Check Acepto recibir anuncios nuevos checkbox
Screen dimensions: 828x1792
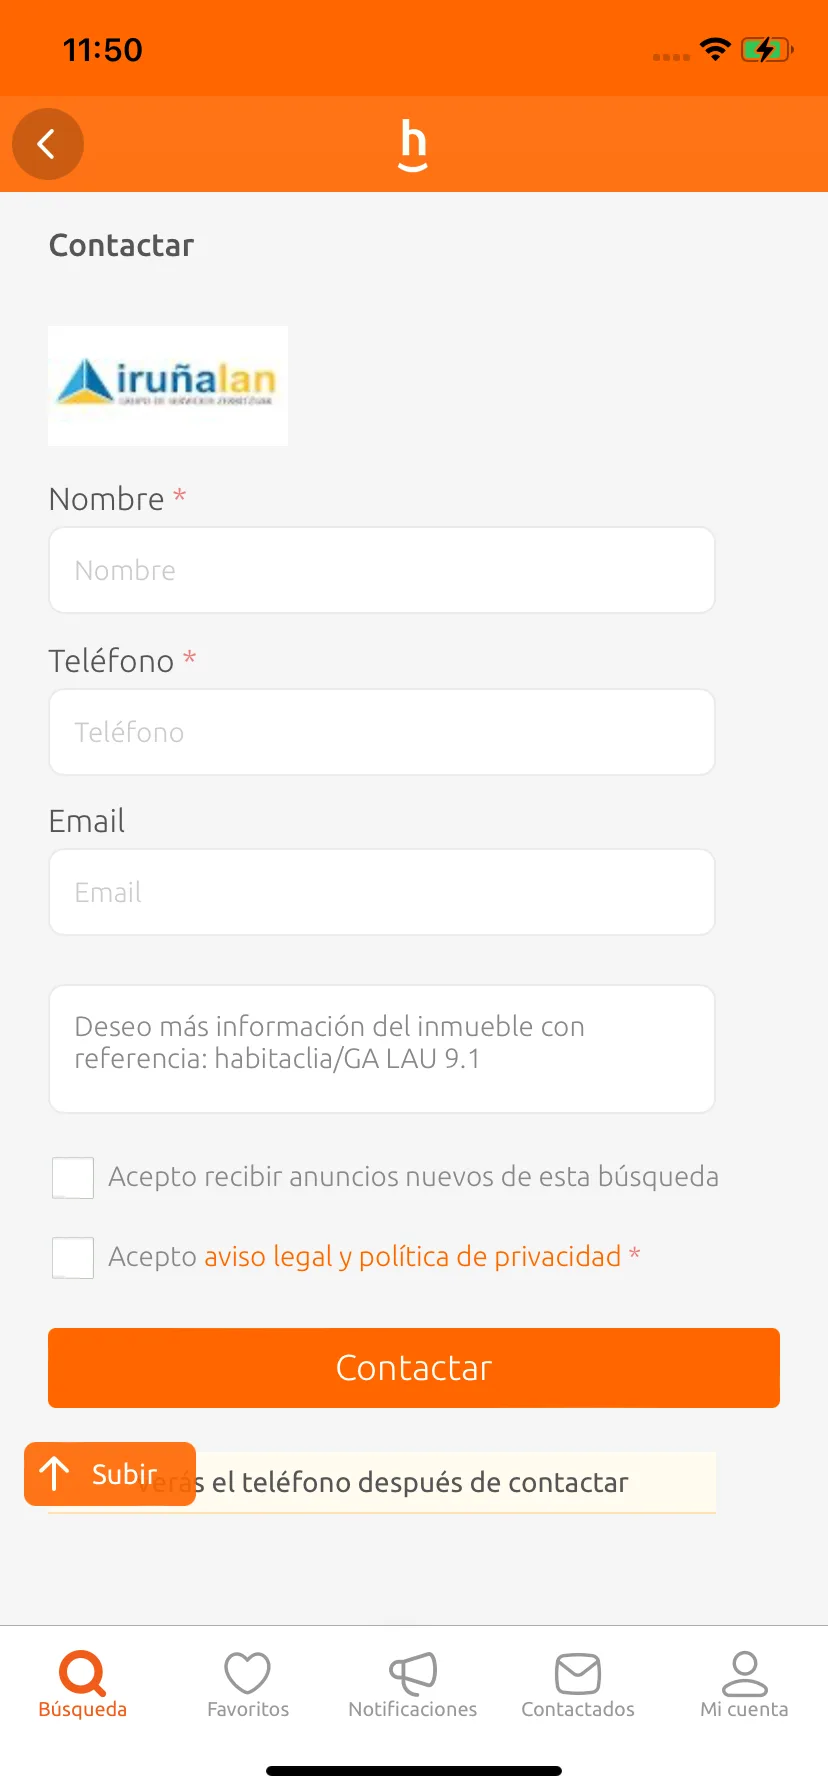pyautogui.click(x=73, y=1178)
